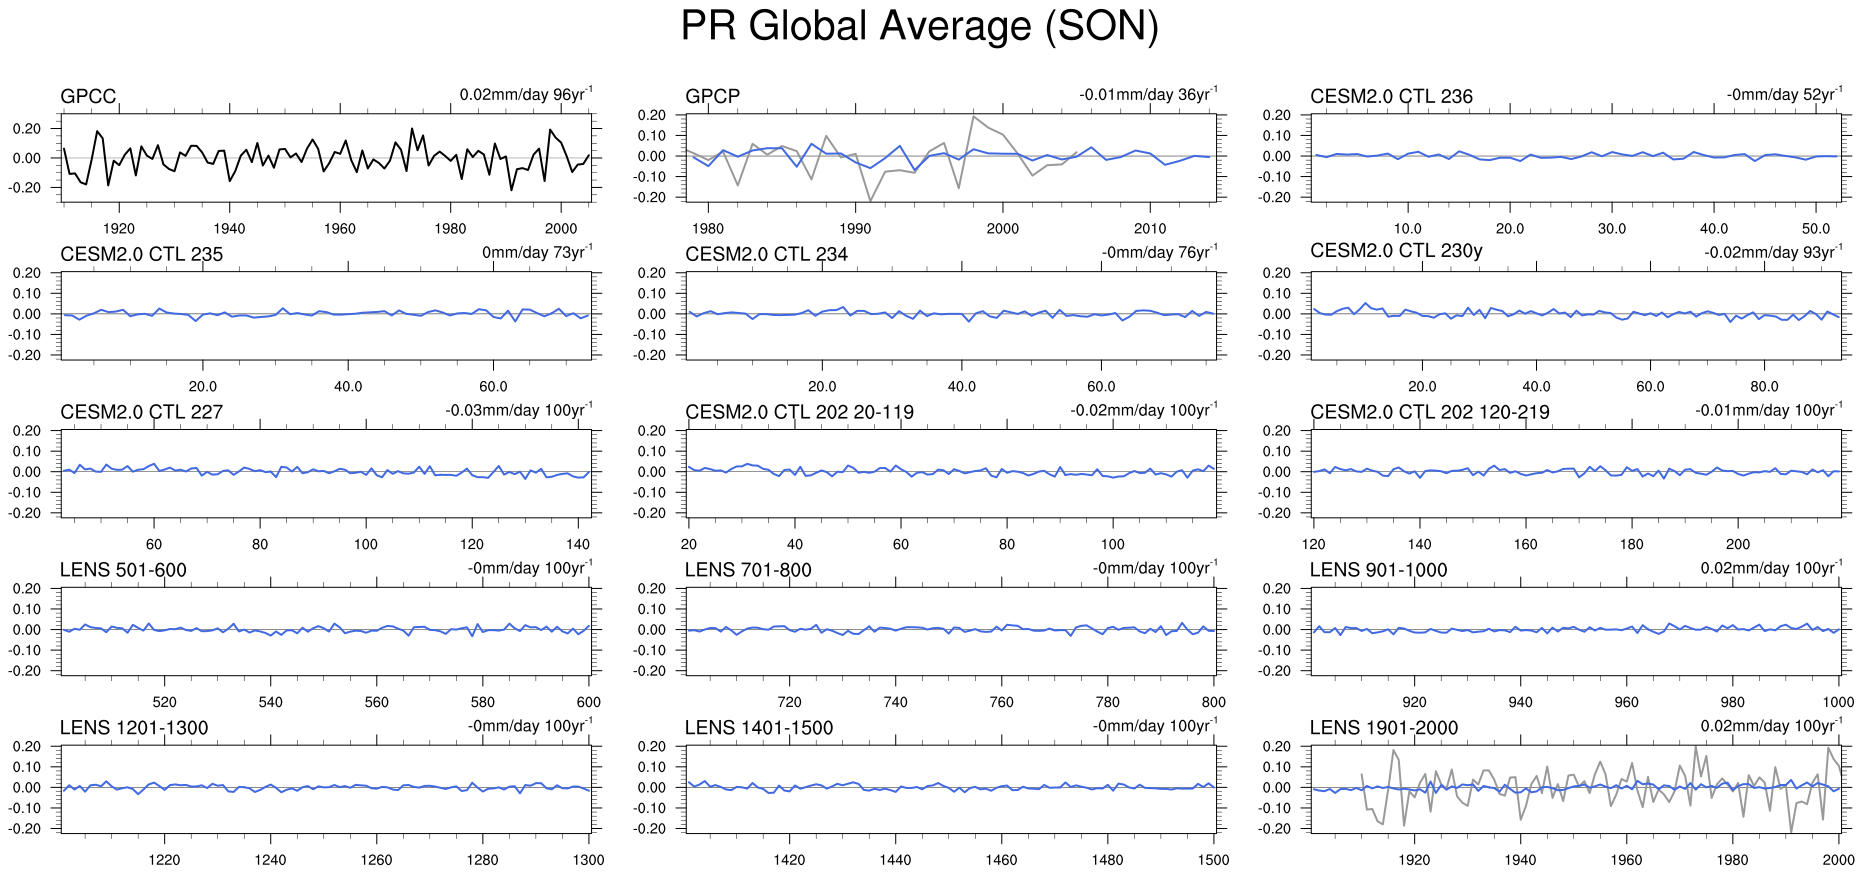Click the LENS 1201-1300 plot area
Viewport: 1863px width, 874px height.
(x=326, y=788)
